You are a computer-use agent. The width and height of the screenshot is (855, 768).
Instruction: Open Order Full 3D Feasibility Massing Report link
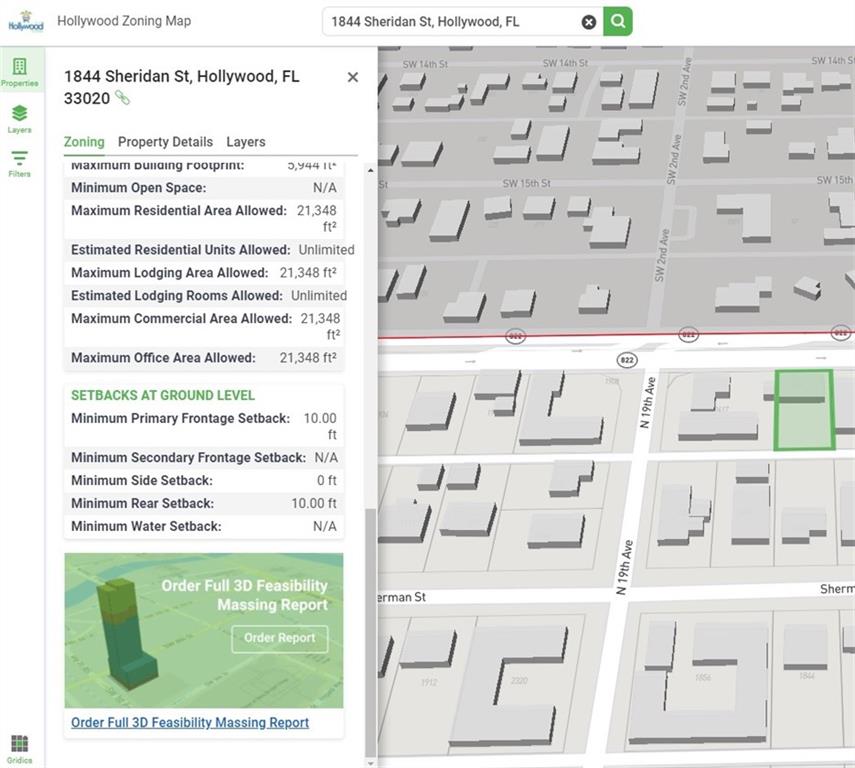point(190,722)
